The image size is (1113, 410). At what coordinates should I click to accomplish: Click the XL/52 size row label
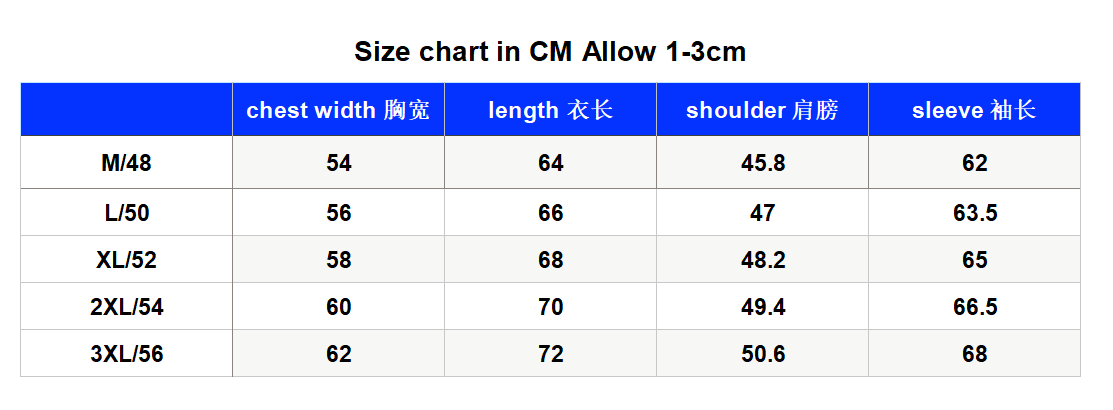pos(126,260)
